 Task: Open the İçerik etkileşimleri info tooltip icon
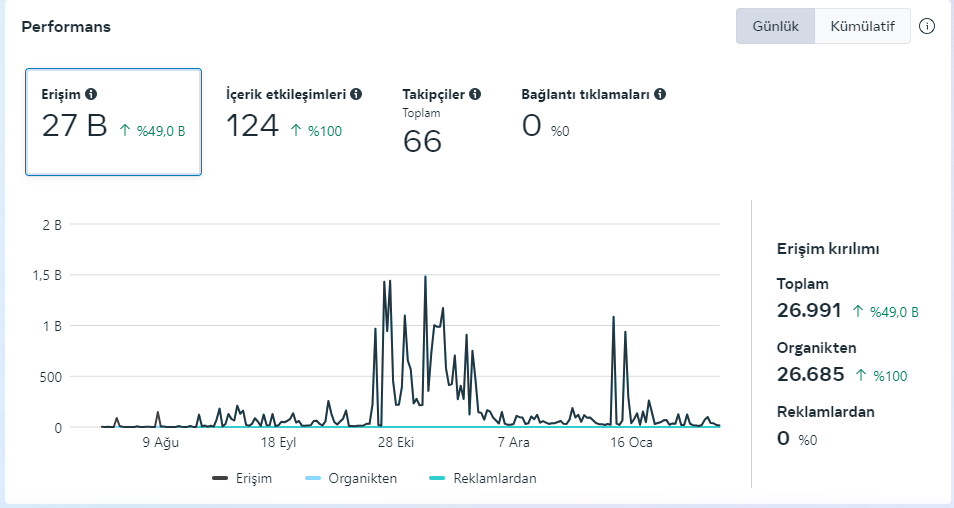pyautogui.click(x=356, y=94)
